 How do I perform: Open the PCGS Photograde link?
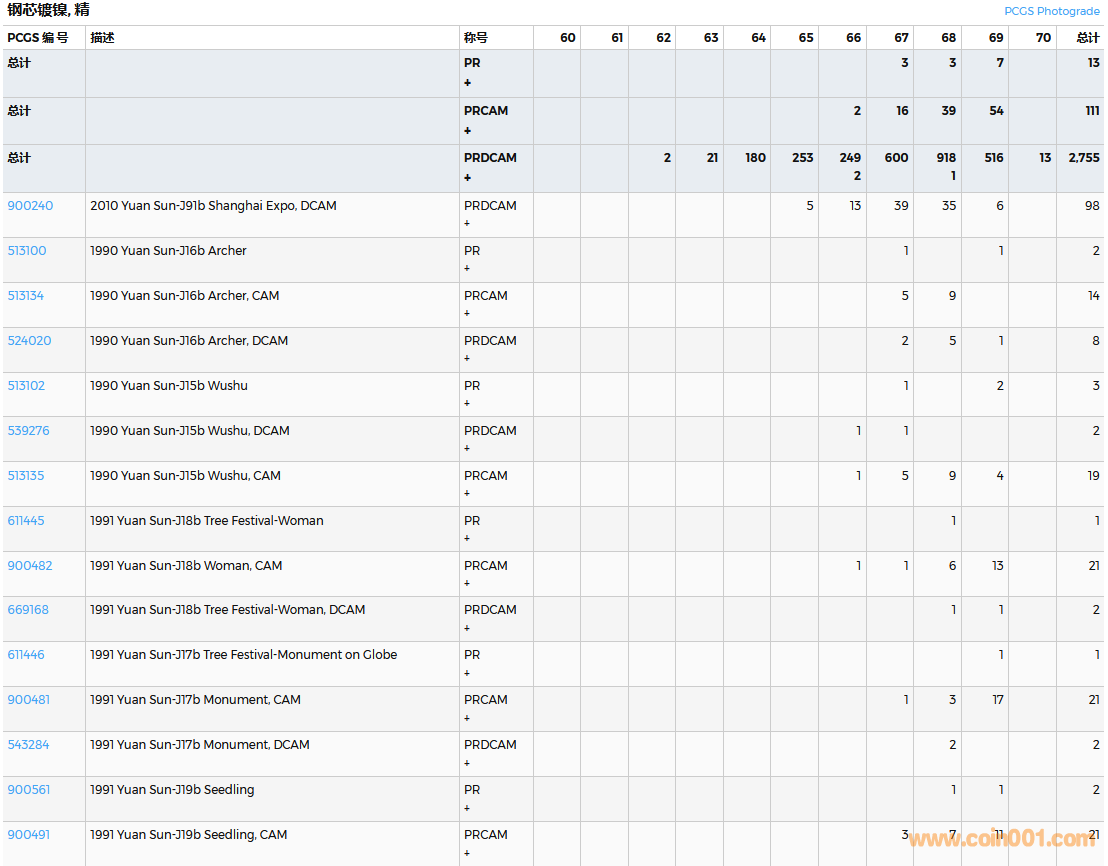coord(1051,11)
